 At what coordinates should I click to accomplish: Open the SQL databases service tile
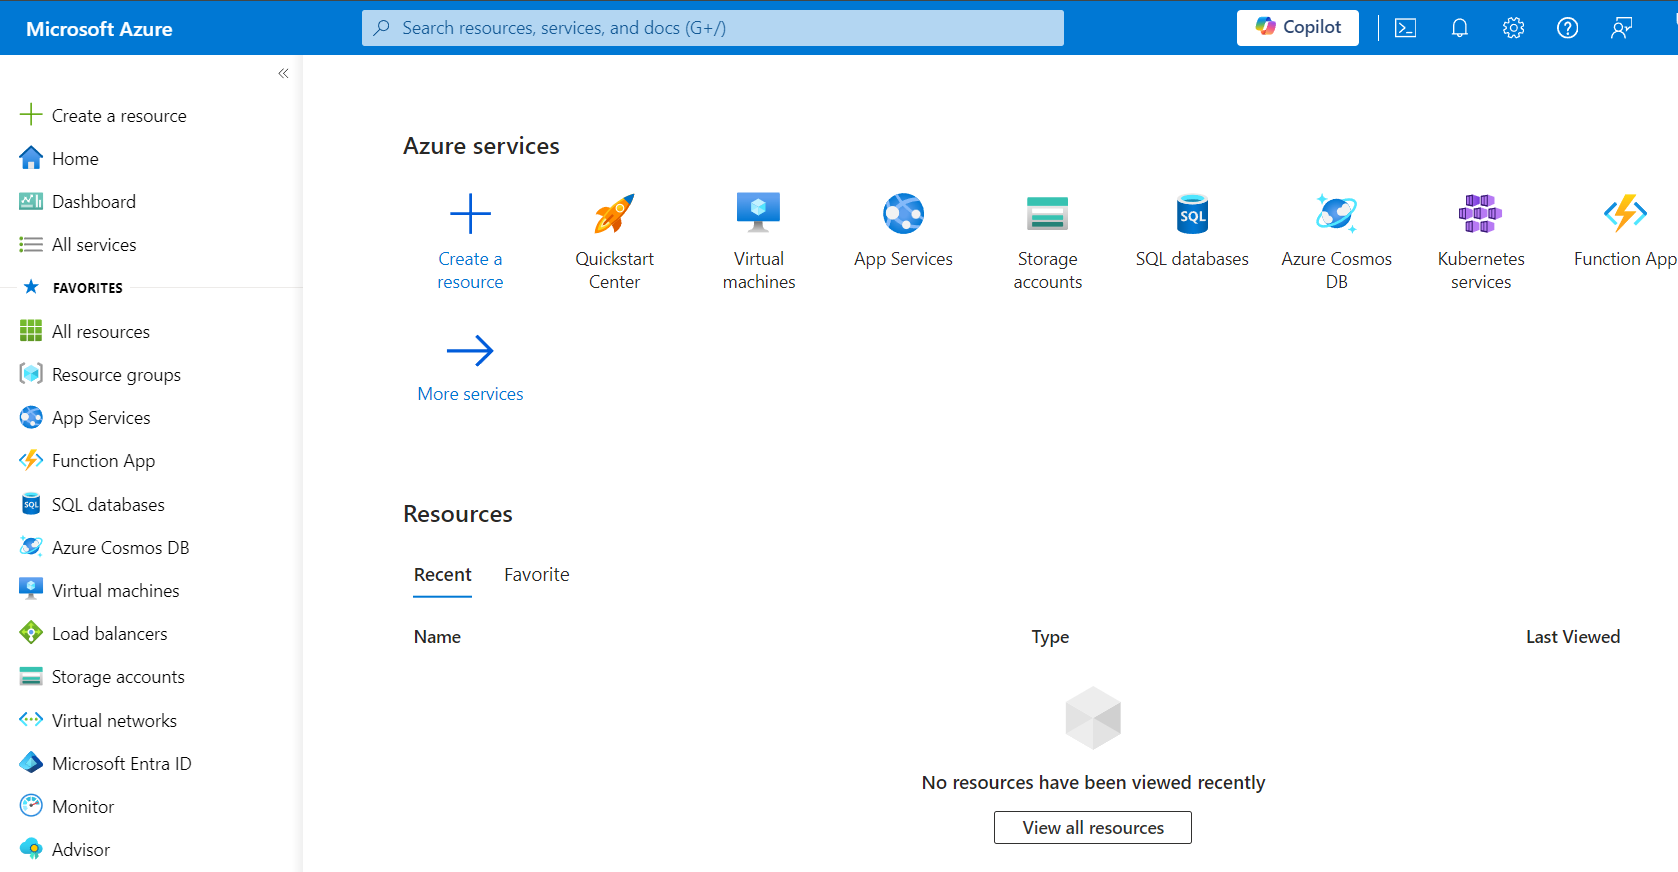tap(1192, 231)
